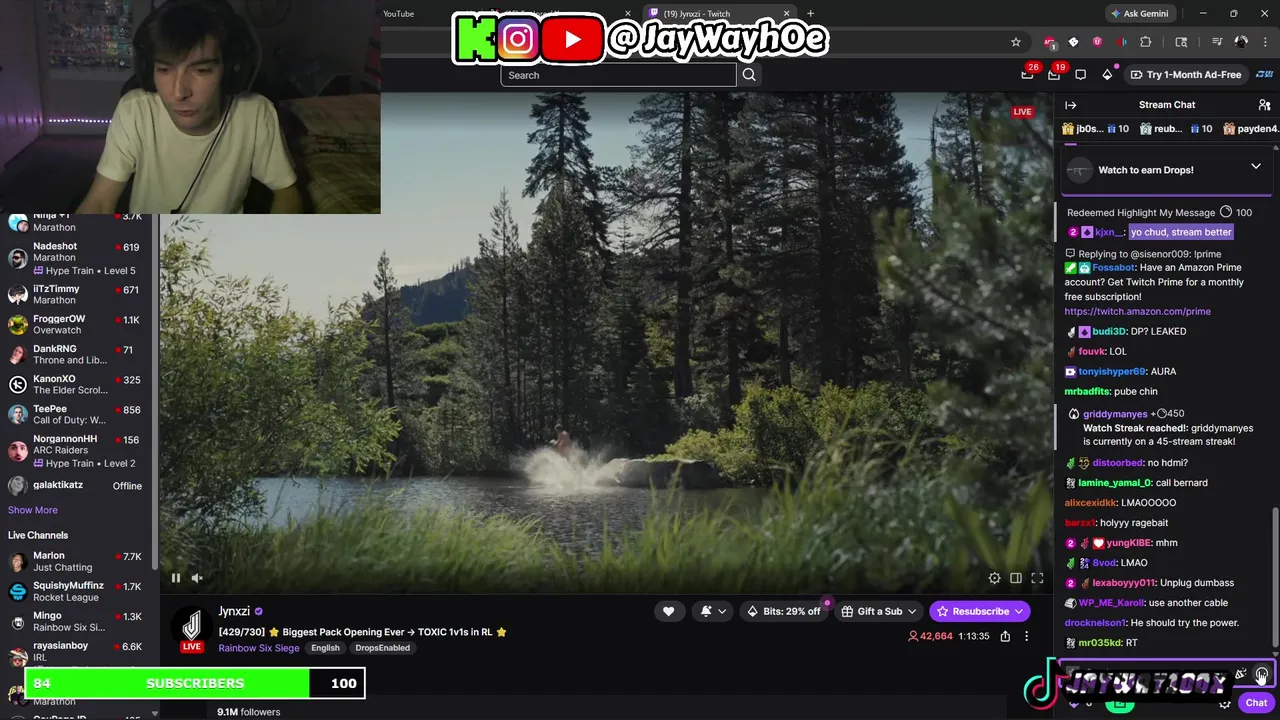Open Chrome tab search icon in toolbar
Viewport: 1280px width, 720px height.
(x=1181, y=42)
